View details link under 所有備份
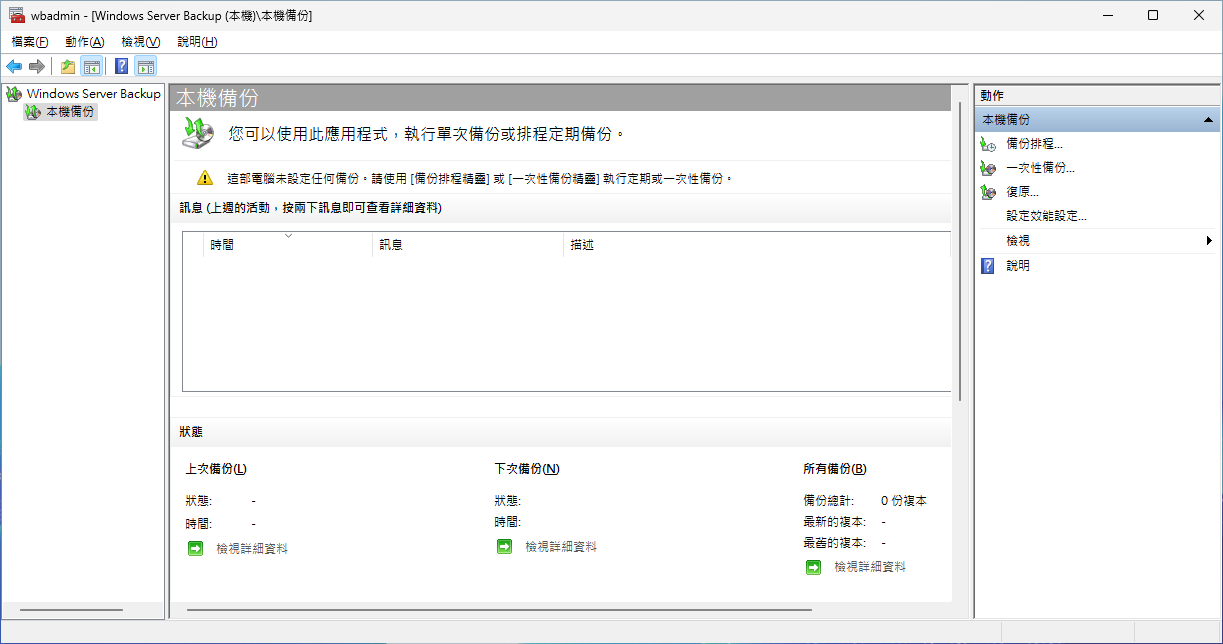This screenshot has width=1223, height=644. click(870, 567)
